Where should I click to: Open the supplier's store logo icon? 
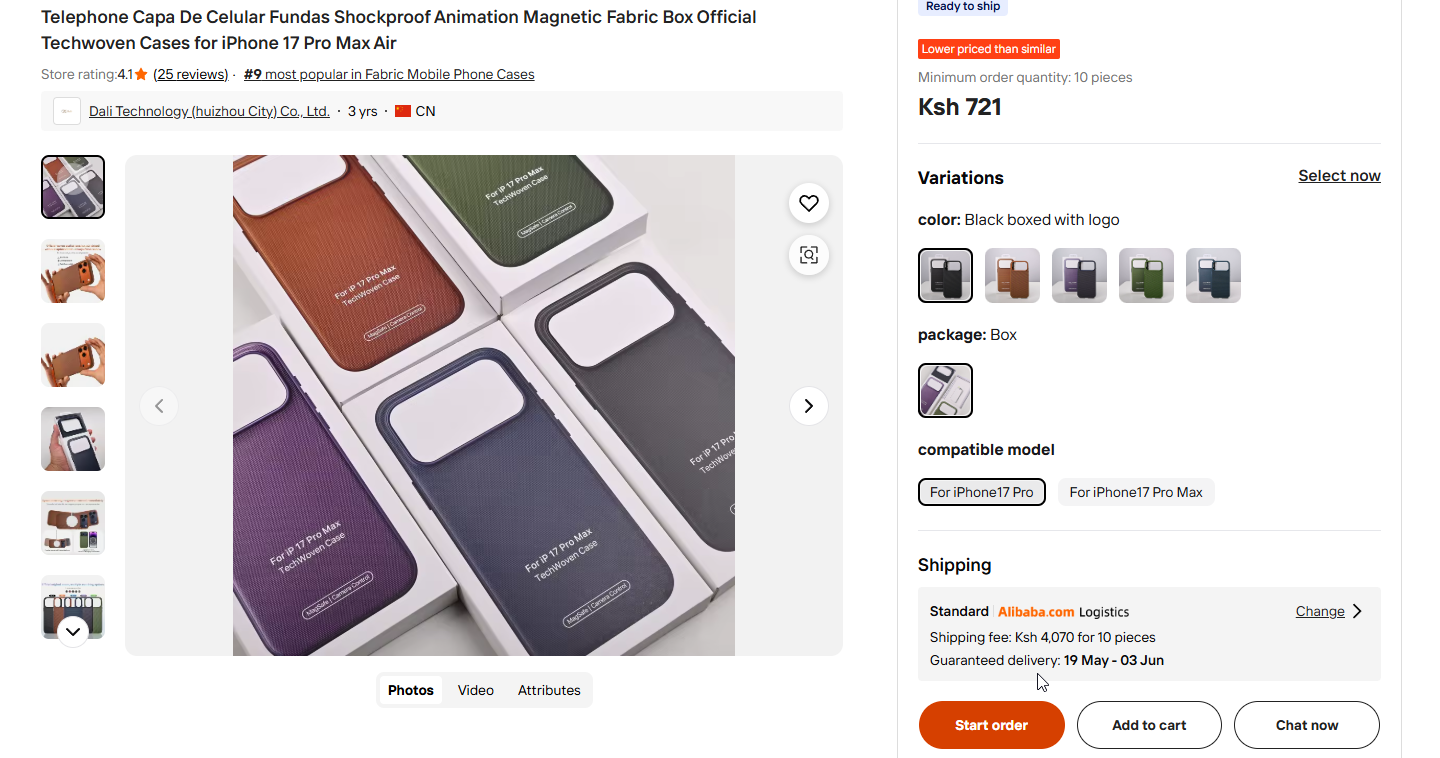point(67,111)
